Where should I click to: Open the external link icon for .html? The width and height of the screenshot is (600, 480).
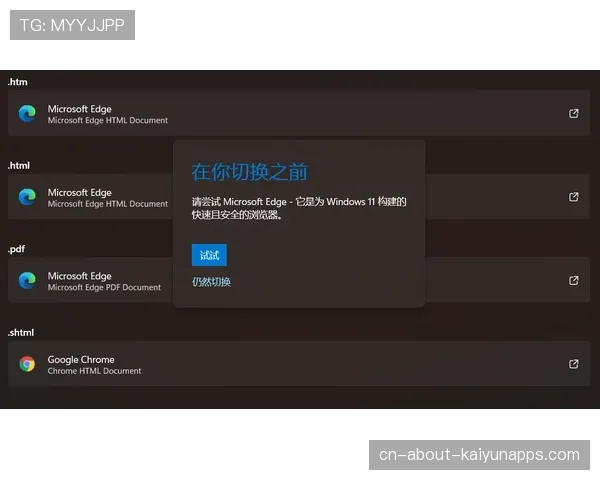(573, 197)
